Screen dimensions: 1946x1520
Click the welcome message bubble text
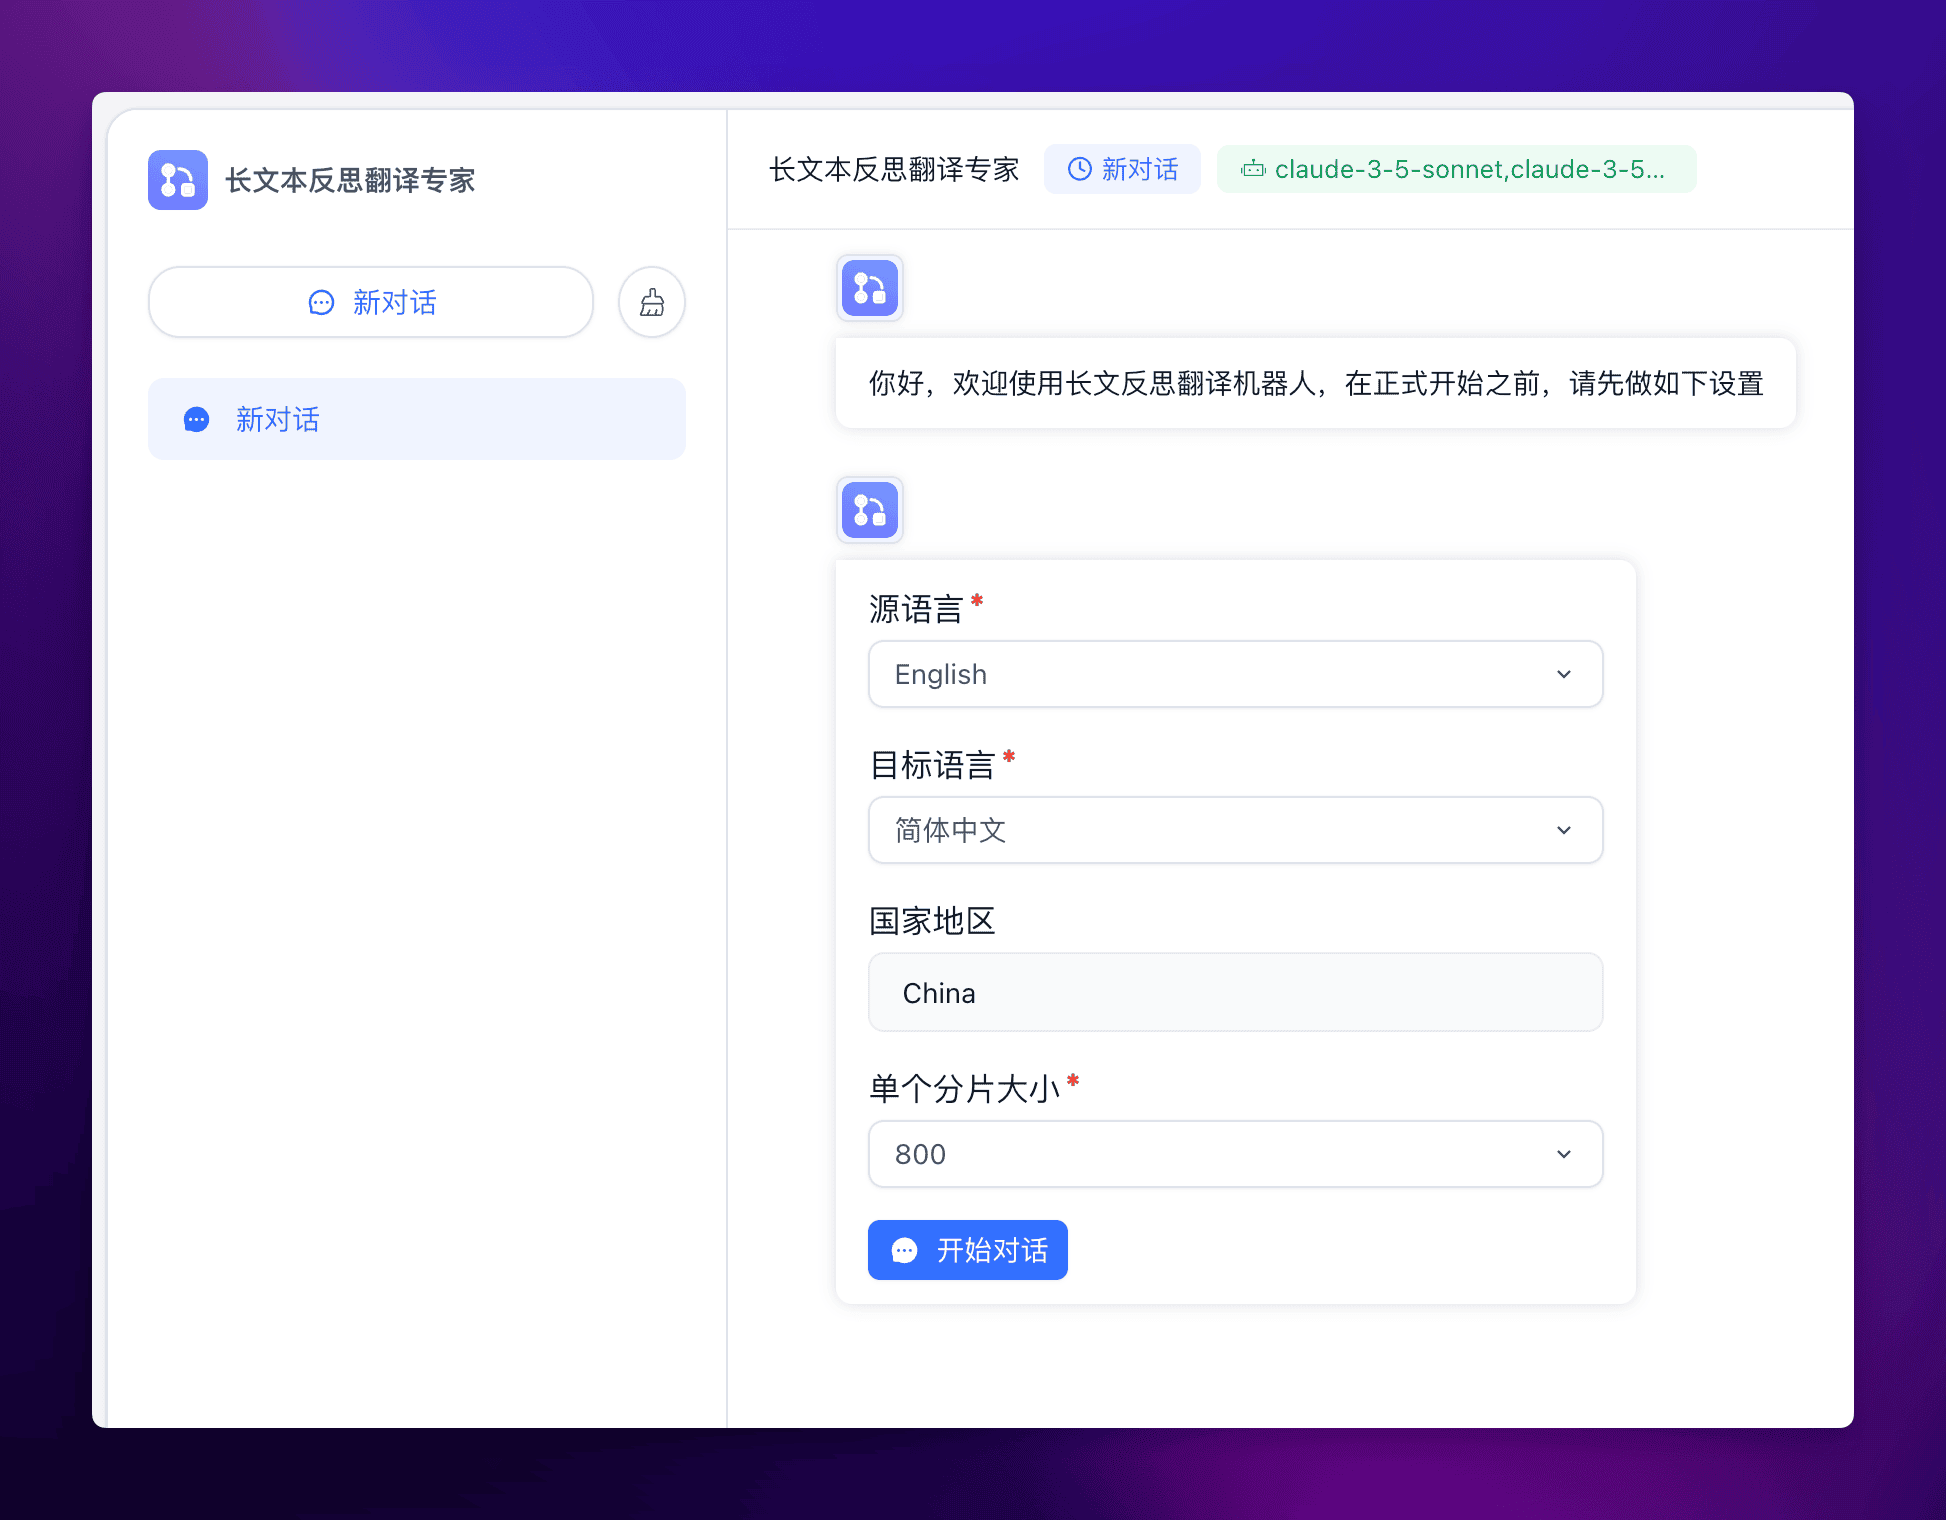1314,383
